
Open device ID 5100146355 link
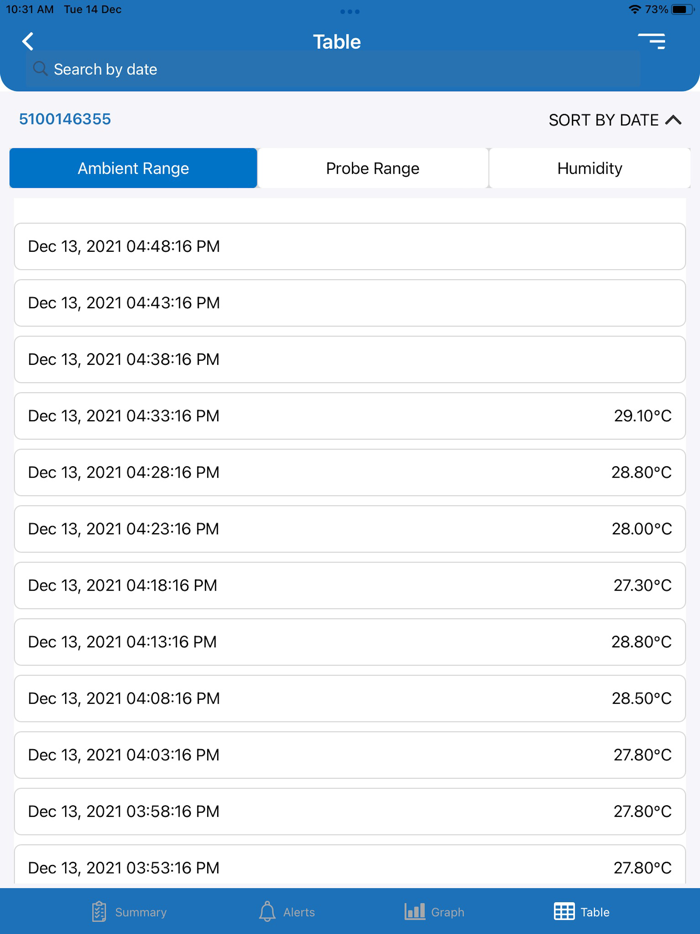(x=65, y=119)
